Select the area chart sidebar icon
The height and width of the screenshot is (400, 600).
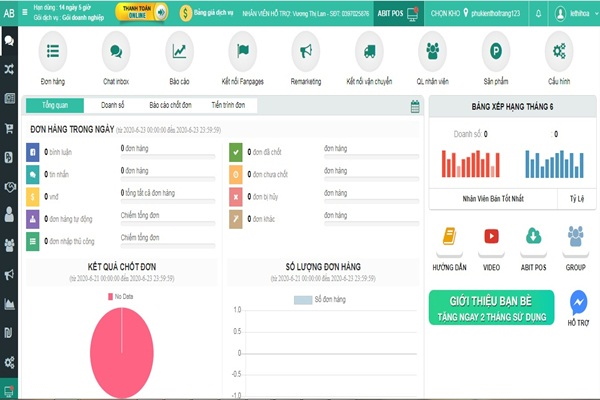point(9,304)
